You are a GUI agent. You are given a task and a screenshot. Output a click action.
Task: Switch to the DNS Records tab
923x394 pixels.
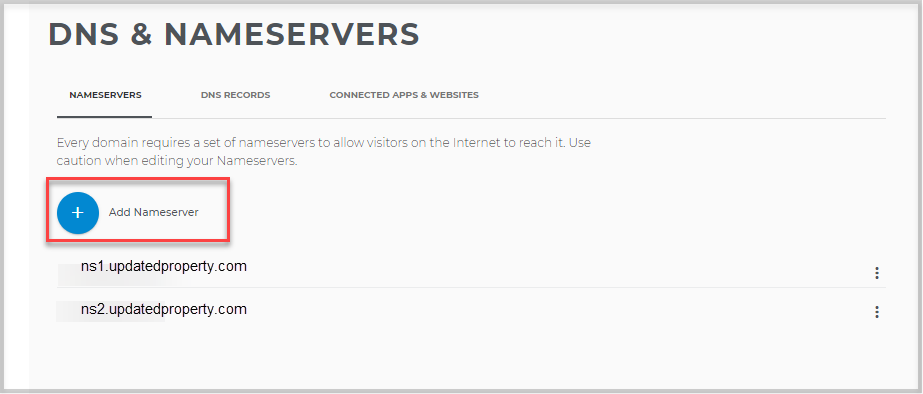[235, 95]
